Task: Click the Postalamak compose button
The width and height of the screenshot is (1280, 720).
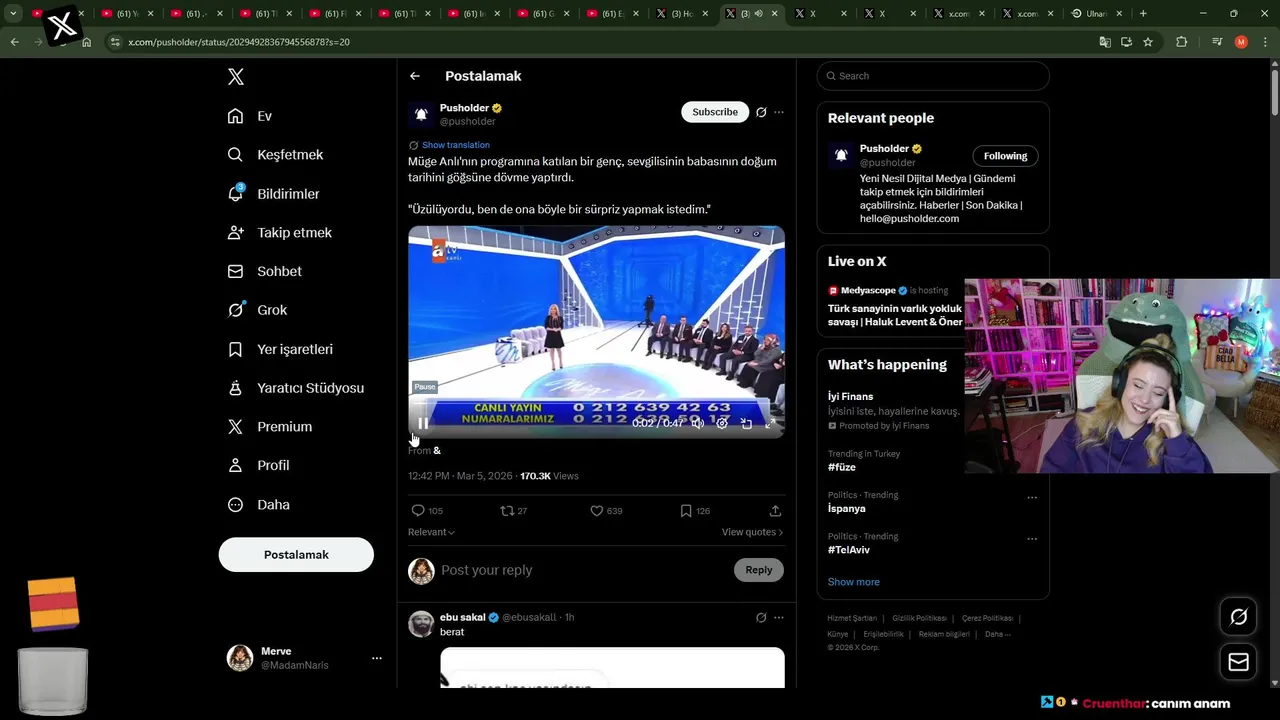Action: [296, 555]
